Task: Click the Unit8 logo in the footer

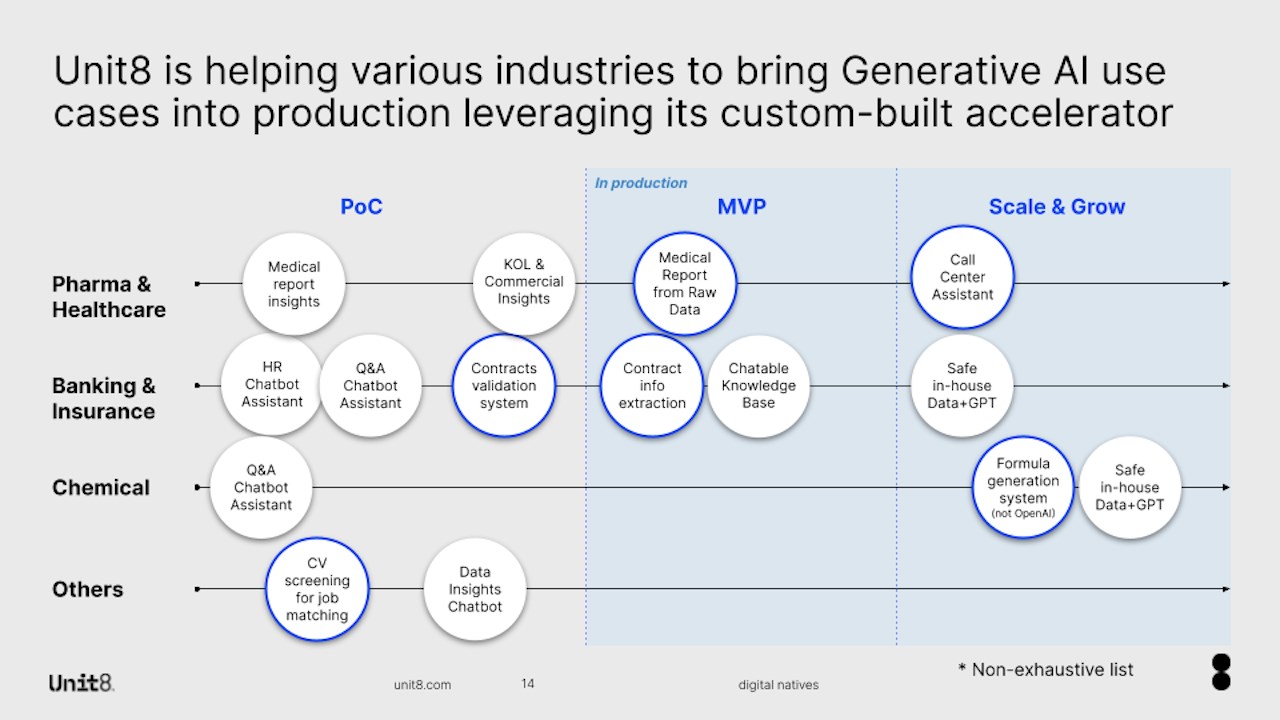Action: click(81, 683)
